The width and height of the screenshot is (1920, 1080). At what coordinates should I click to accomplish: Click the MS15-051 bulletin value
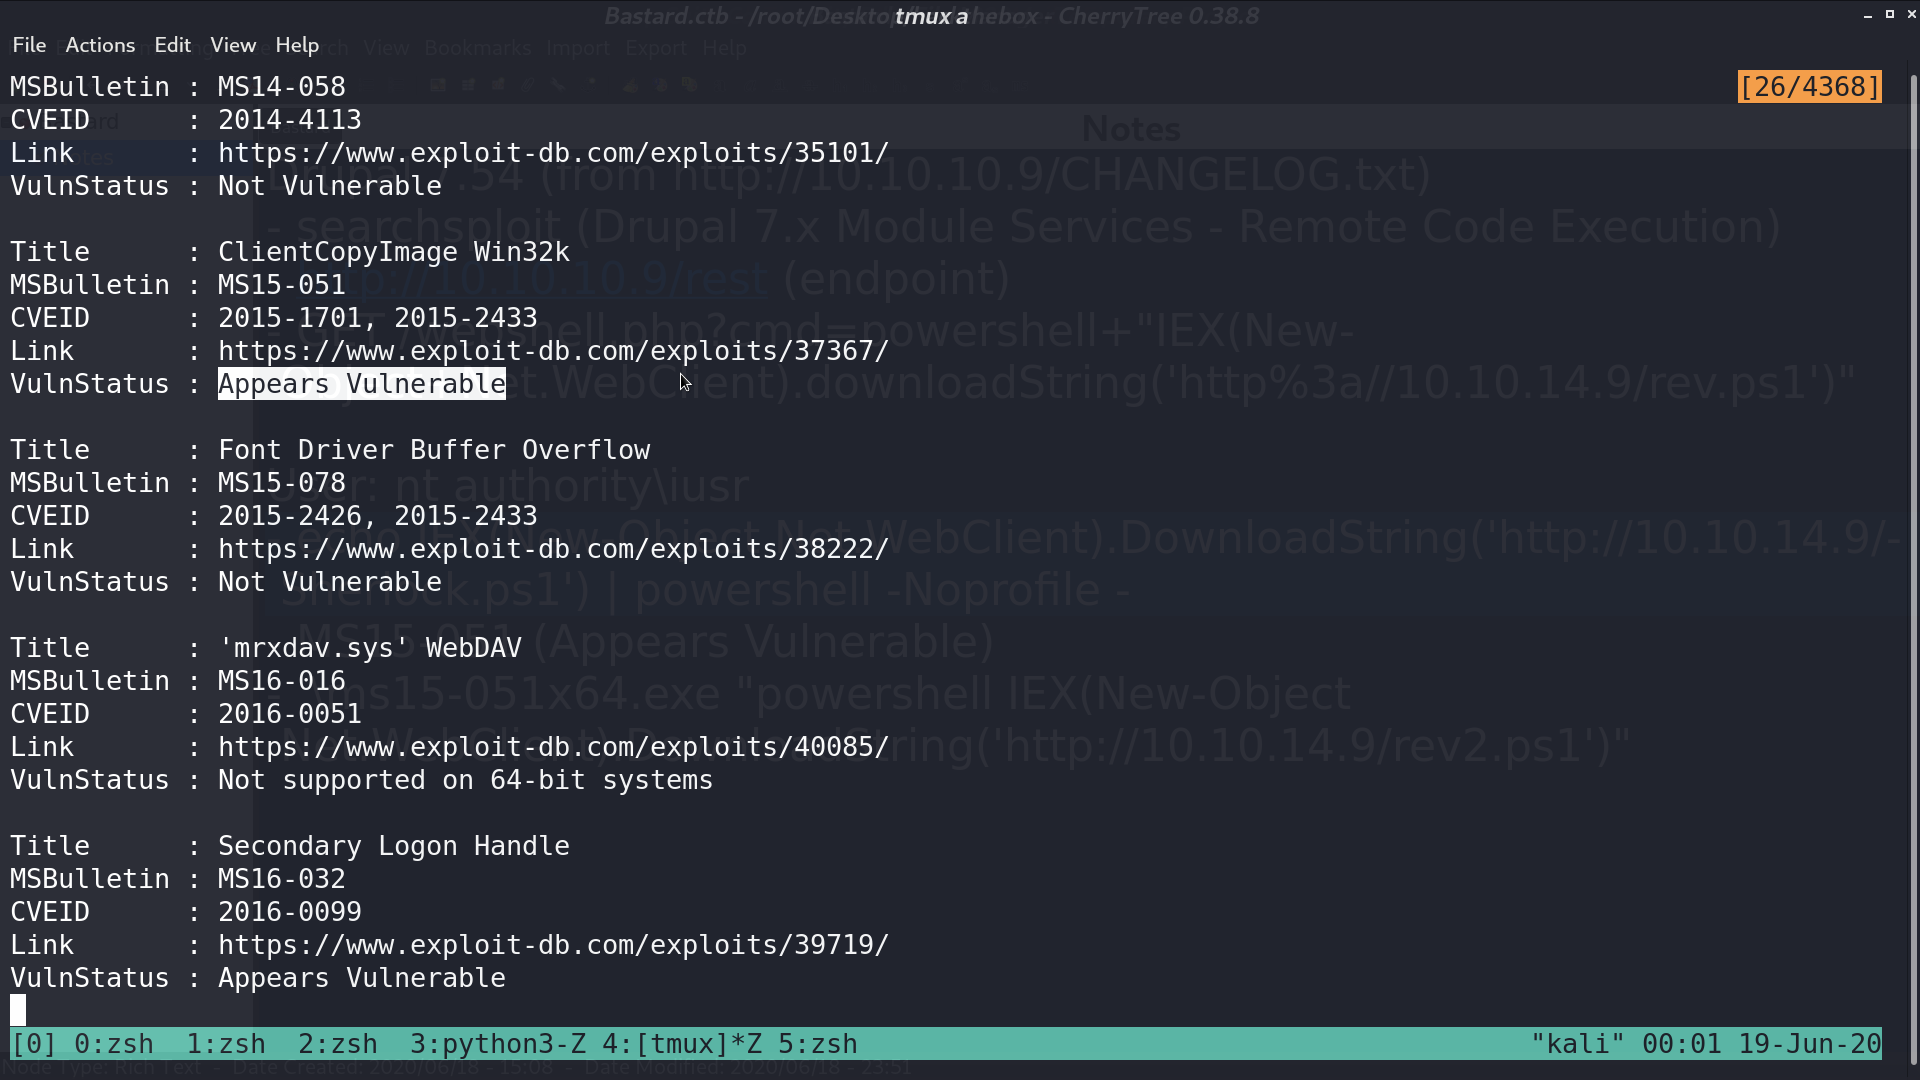[282, 285]
